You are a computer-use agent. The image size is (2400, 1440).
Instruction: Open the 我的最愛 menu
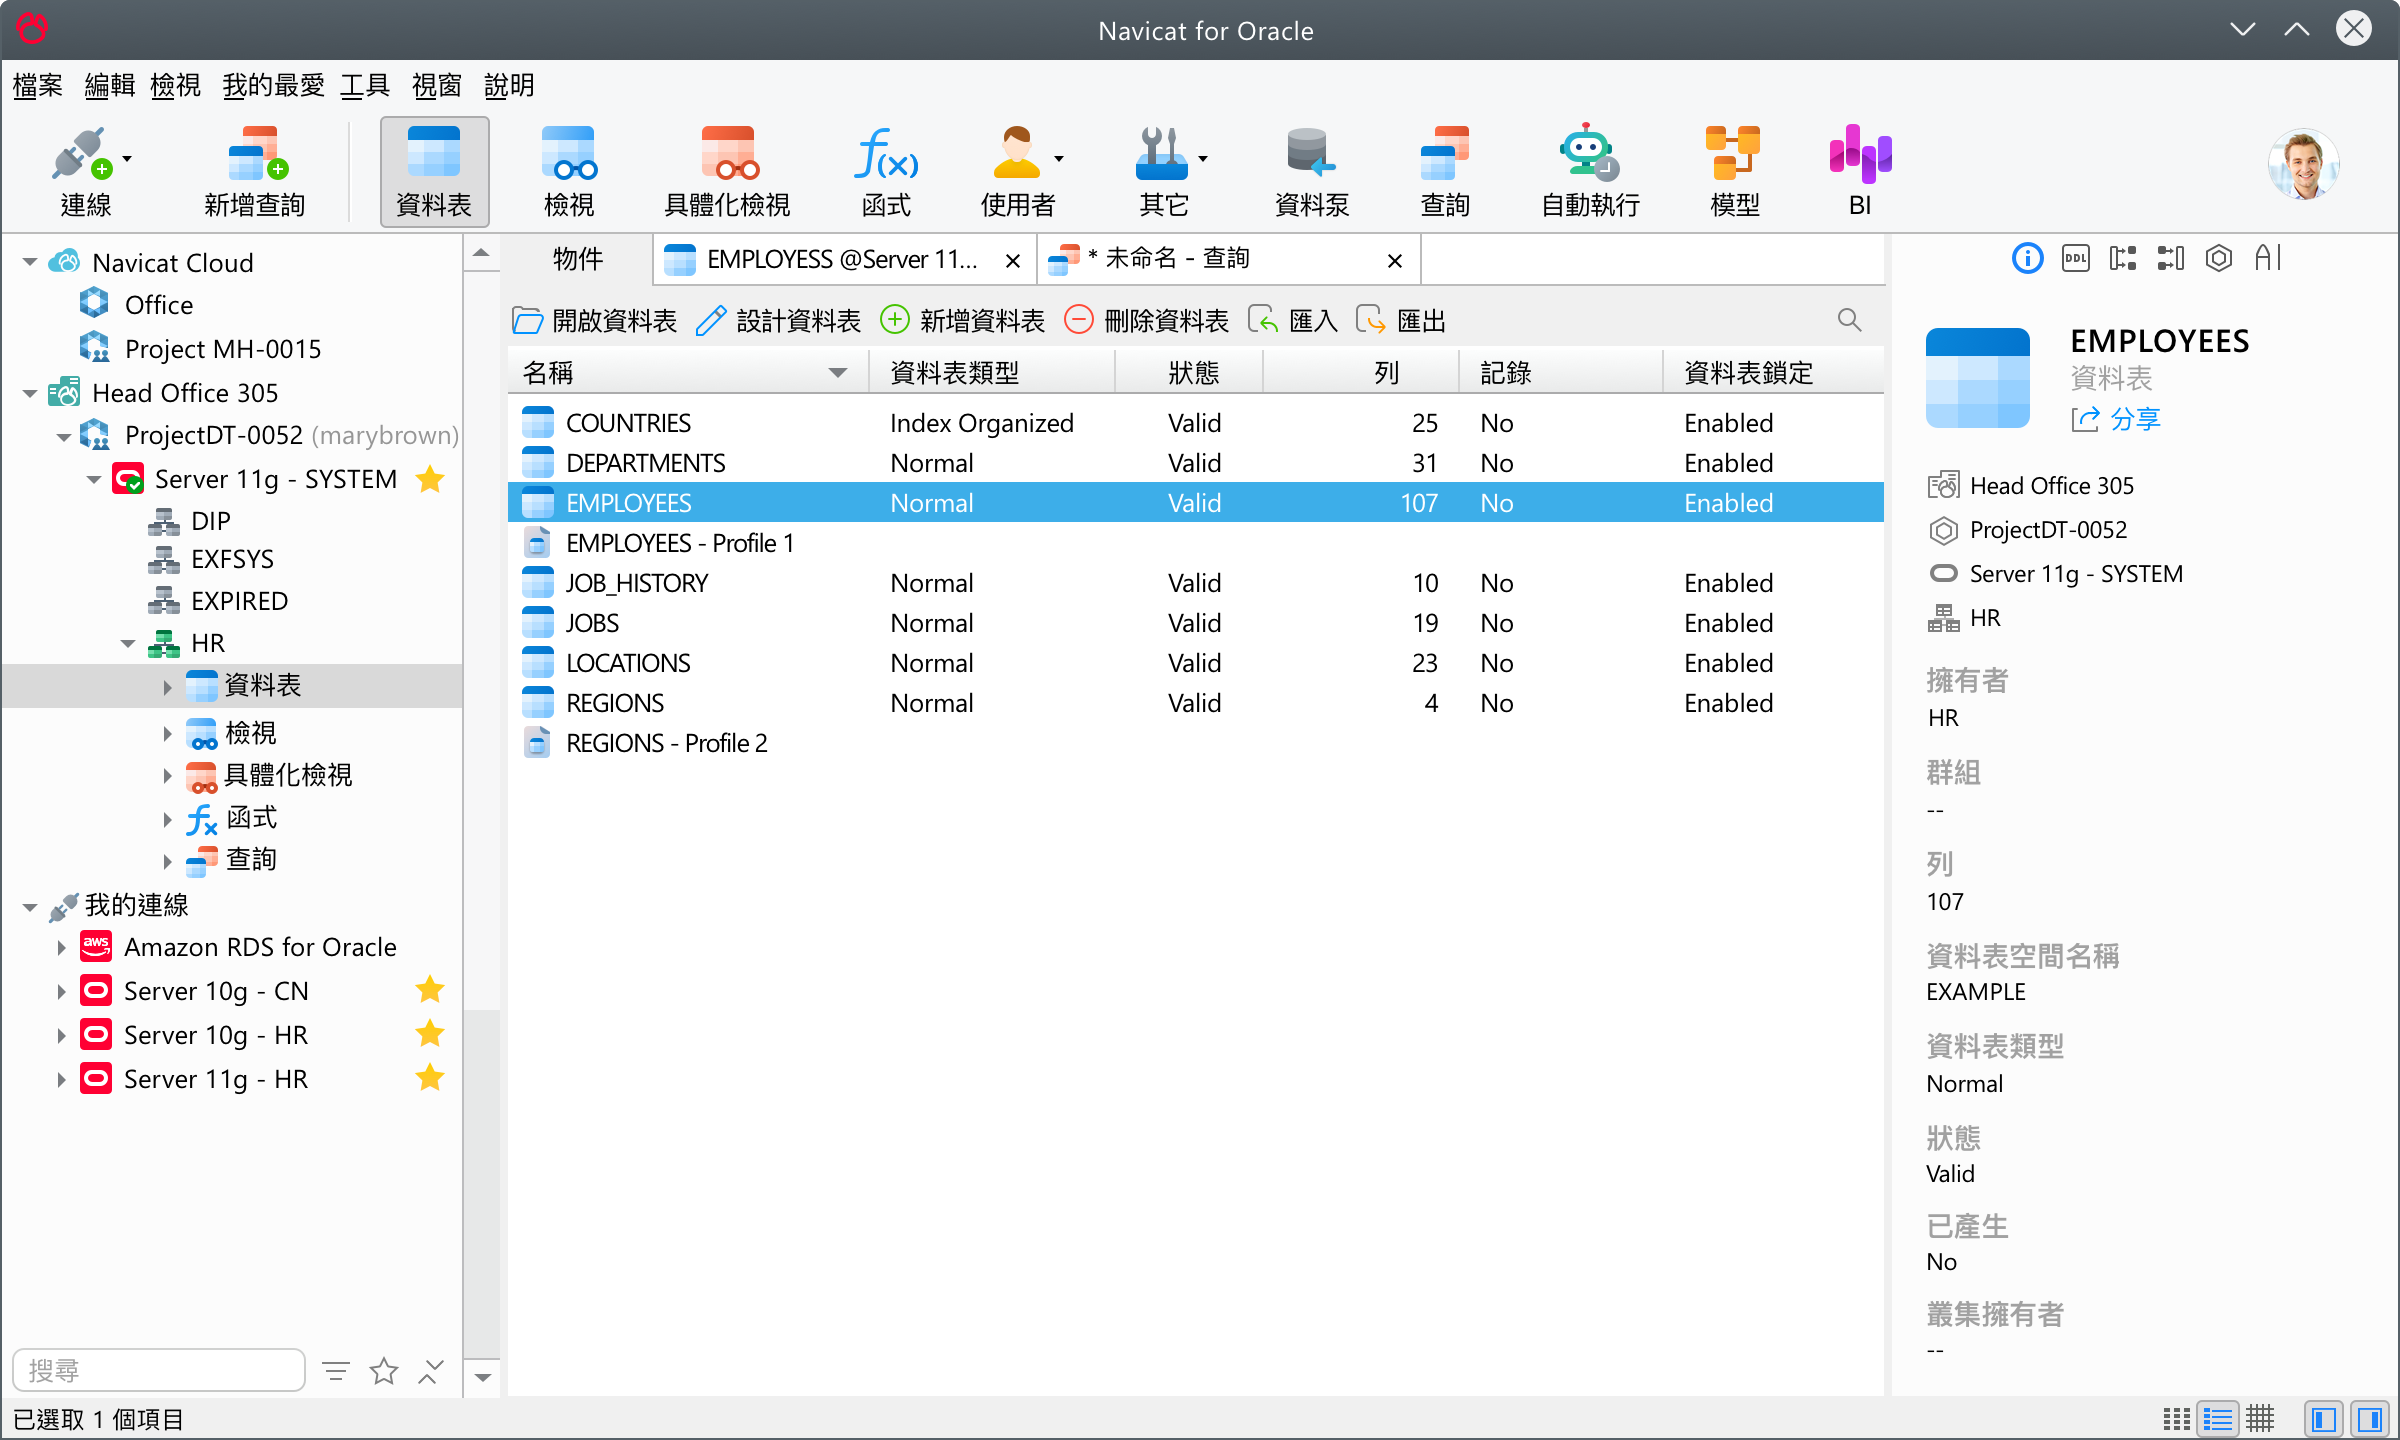[x=274, y=86]
